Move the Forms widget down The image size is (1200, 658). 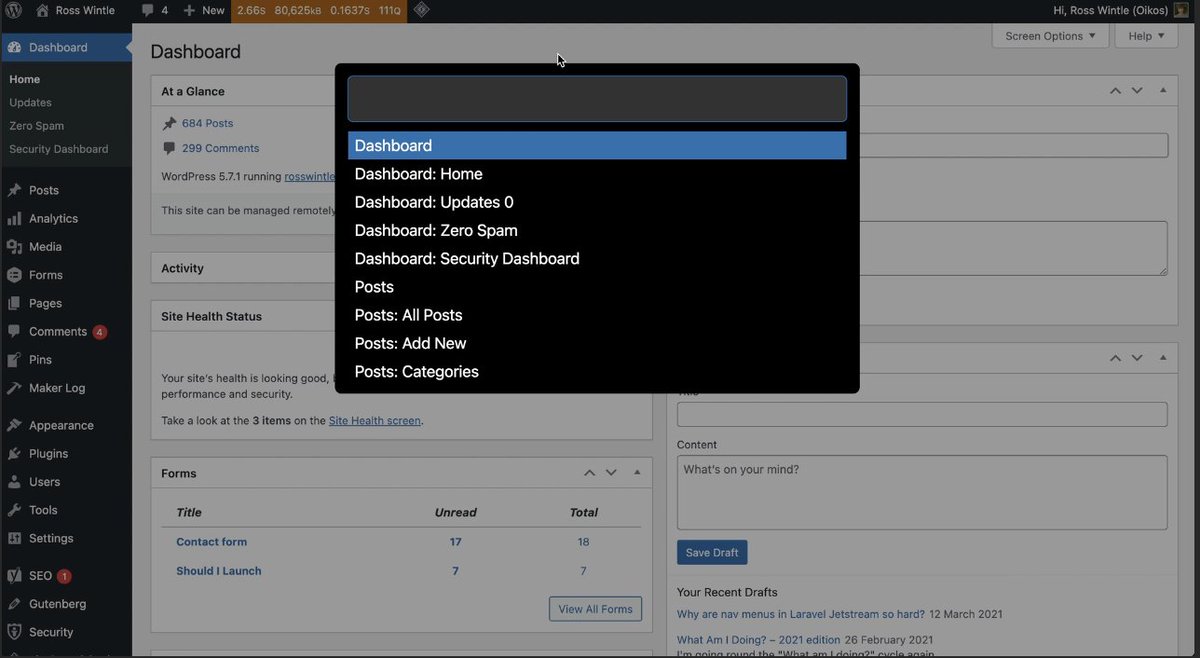(611, 473)
